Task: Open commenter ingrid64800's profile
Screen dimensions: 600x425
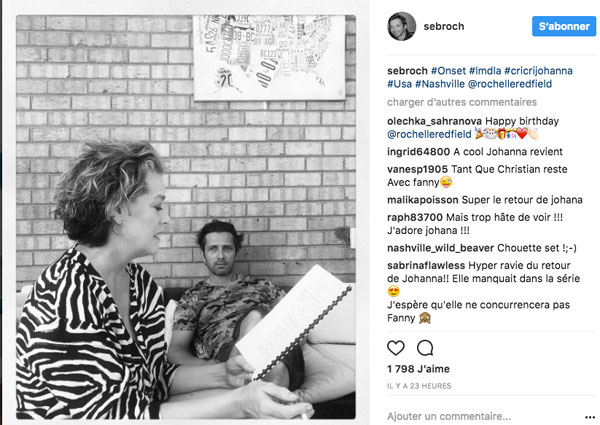Action: point(418,152)
